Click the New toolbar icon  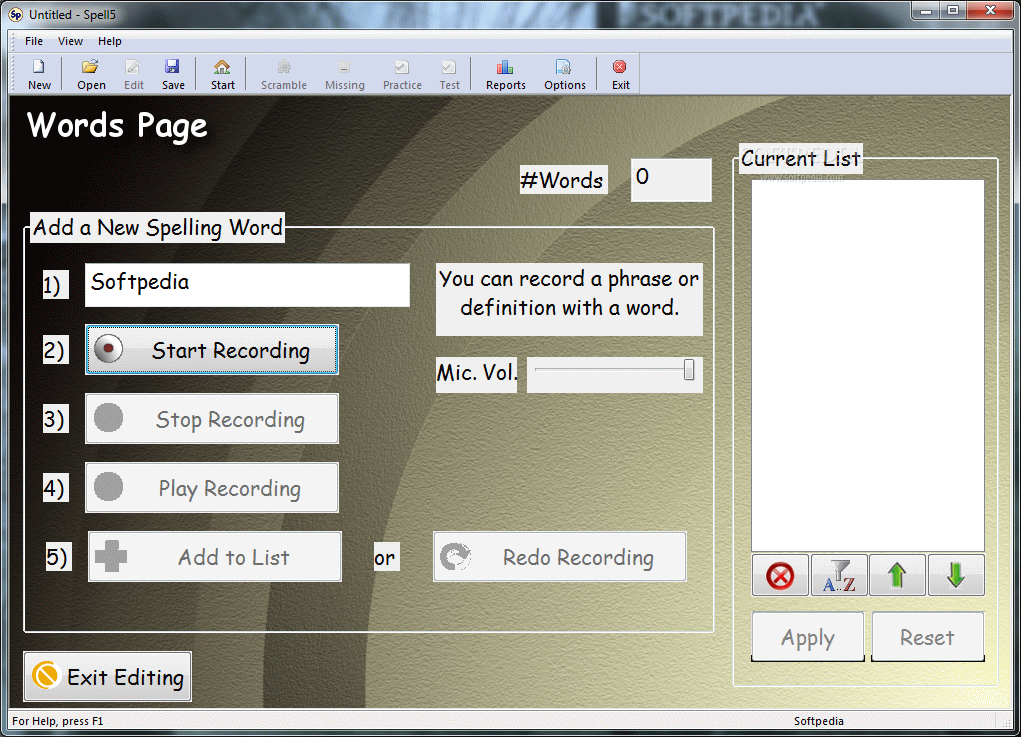click(39, 74)
